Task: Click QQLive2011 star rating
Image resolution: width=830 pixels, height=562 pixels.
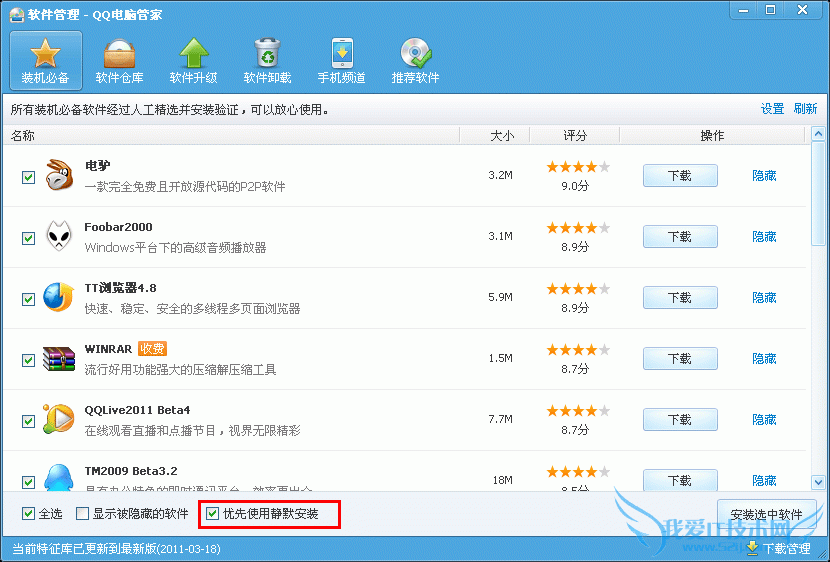Action: coord(578,410)
